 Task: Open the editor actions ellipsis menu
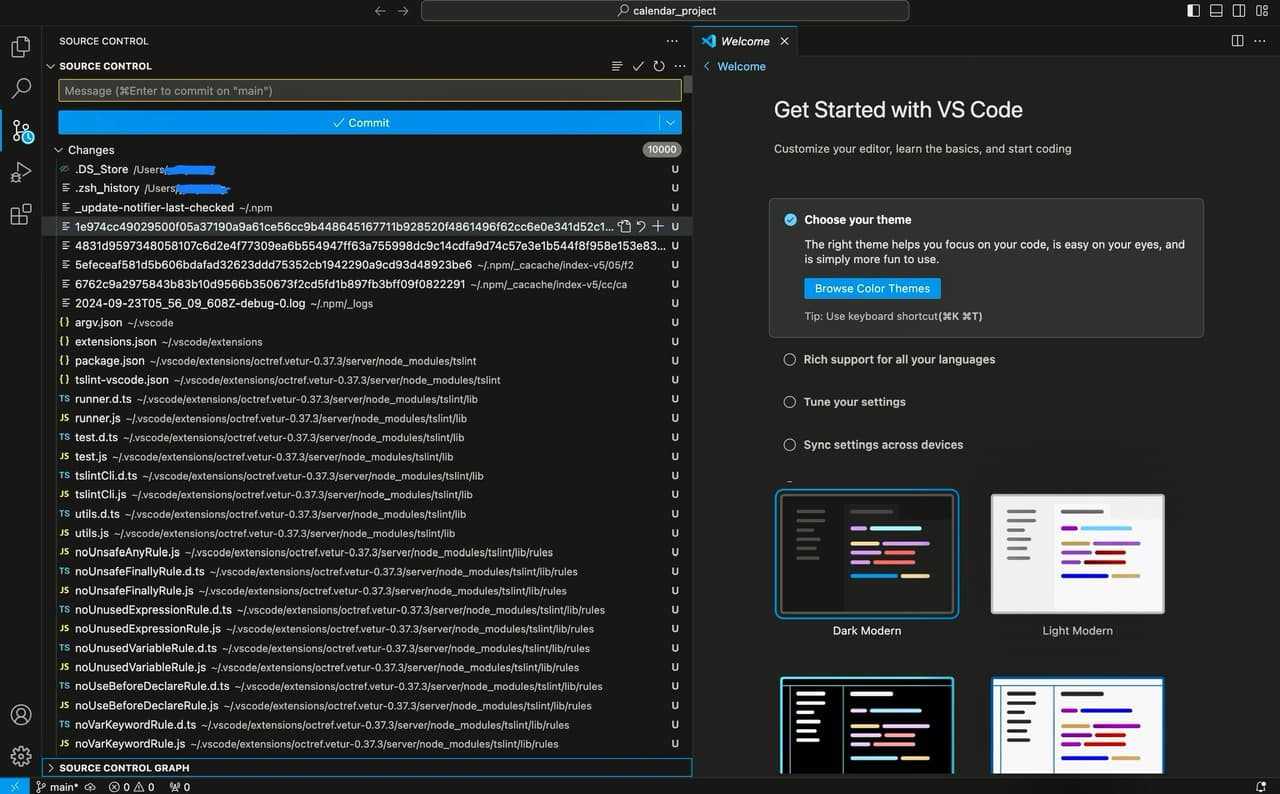point(1259,41)
